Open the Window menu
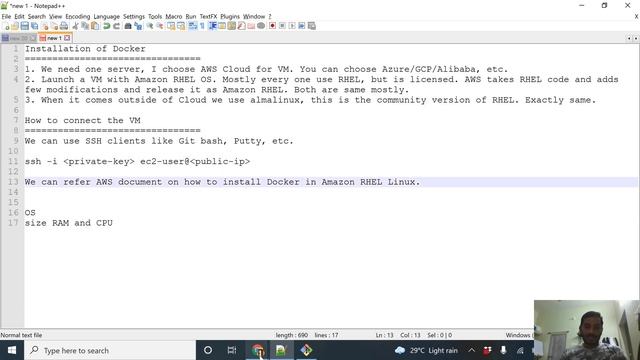This screenshot has width=640, height=360. pyautogui.click(x=254, y=16)
